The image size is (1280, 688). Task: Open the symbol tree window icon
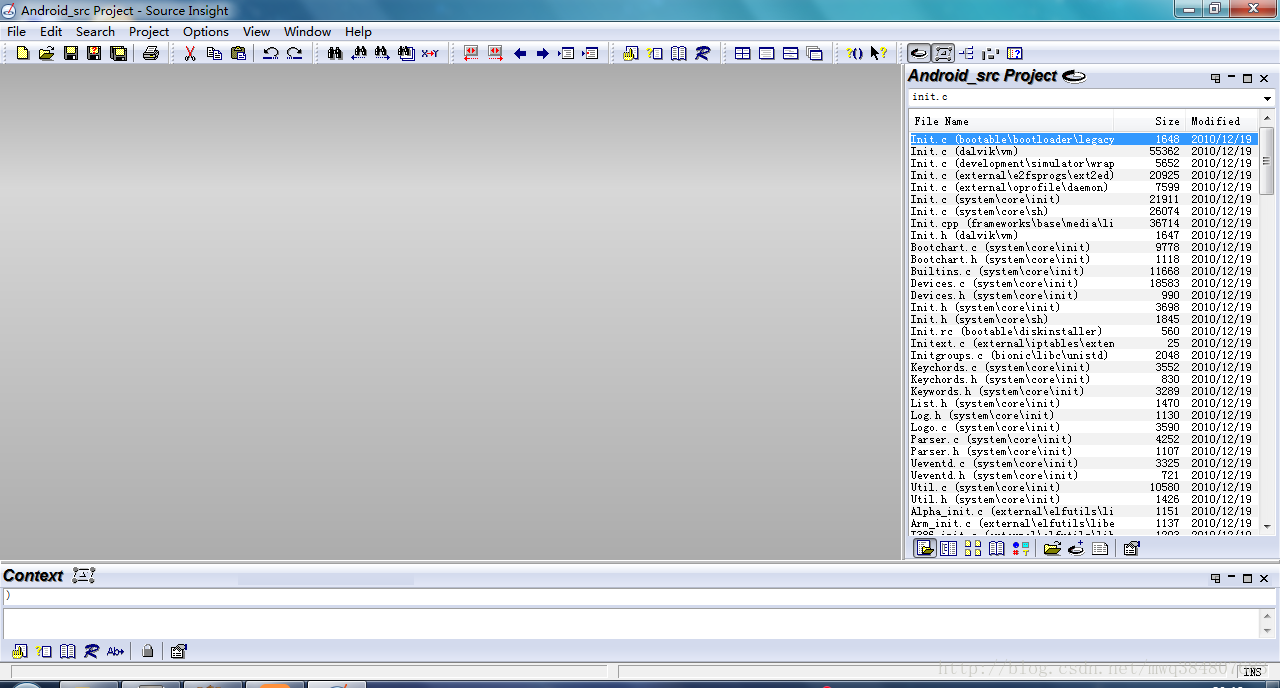click(x=966, y=53)
